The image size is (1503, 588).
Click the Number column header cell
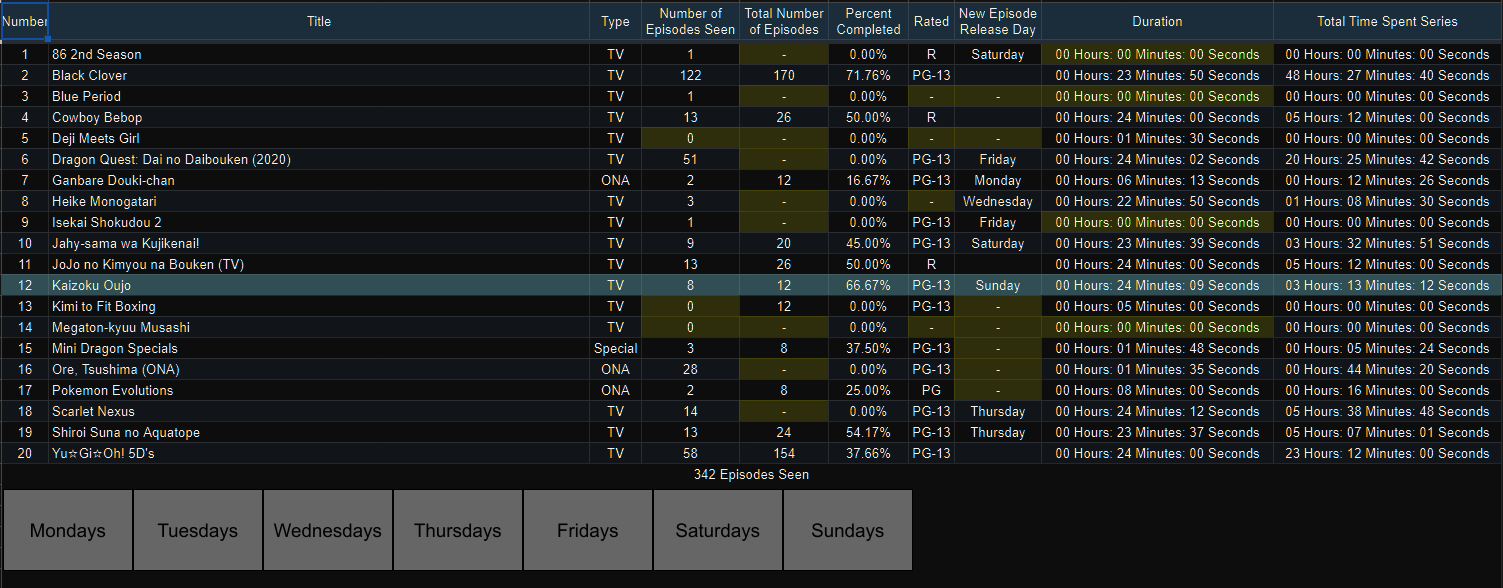point(25,21)
